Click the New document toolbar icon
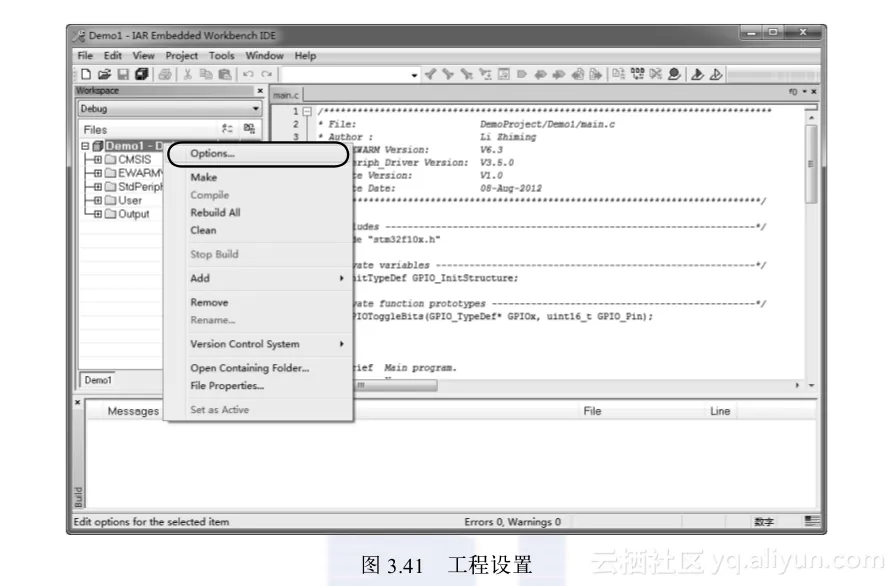896x586 pixels. coord(86,74)
